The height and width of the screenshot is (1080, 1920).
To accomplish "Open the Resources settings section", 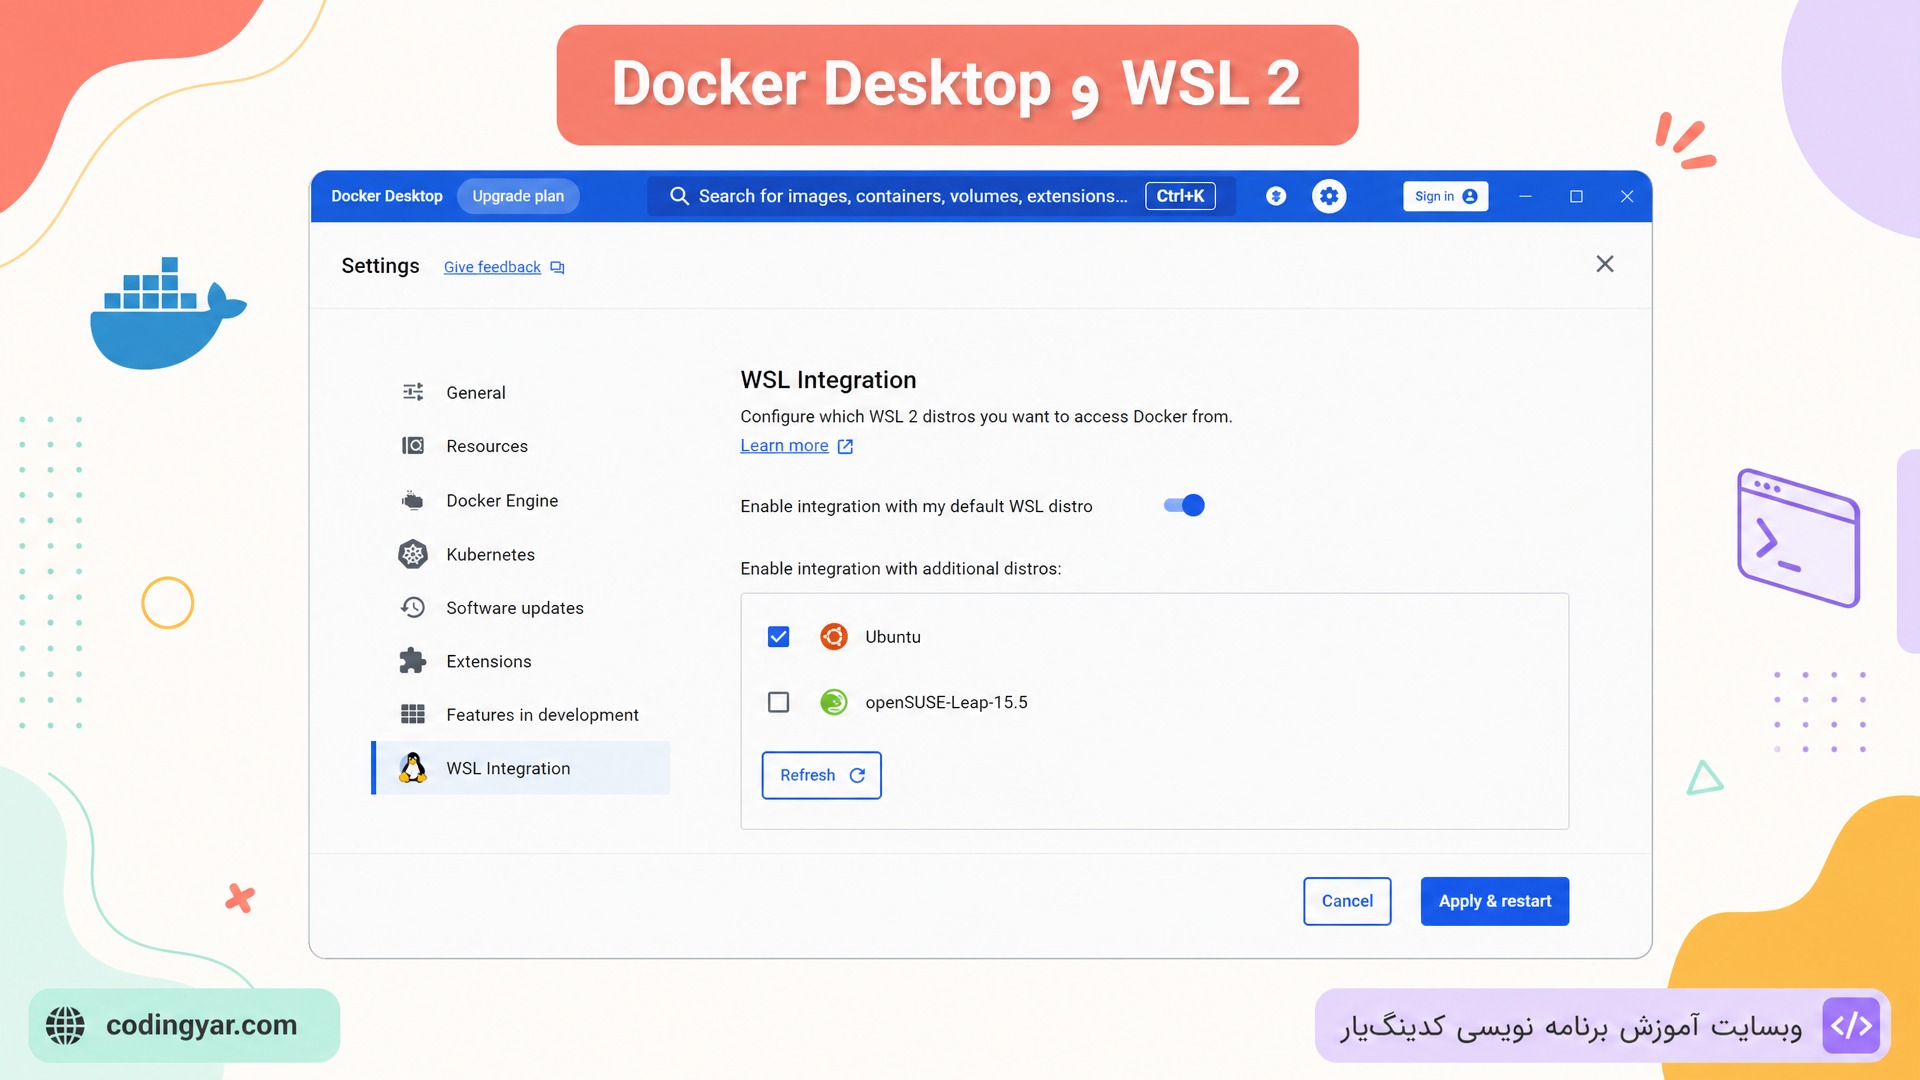I will coord(520,446).
